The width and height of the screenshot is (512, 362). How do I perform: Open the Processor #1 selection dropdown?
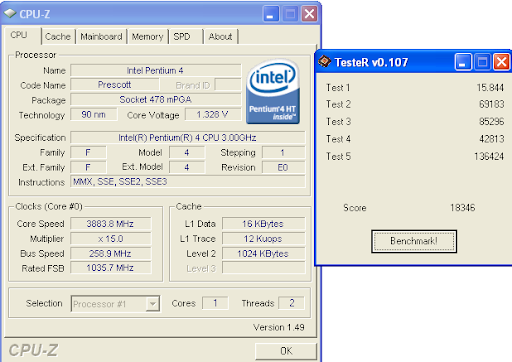[115, 304]
